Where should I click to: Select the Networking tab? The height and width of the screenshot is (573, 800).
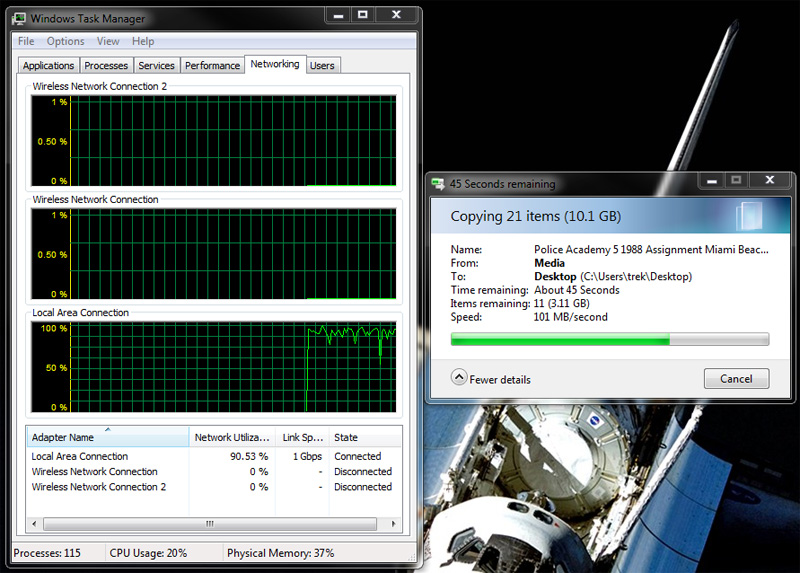click(275, 64)
